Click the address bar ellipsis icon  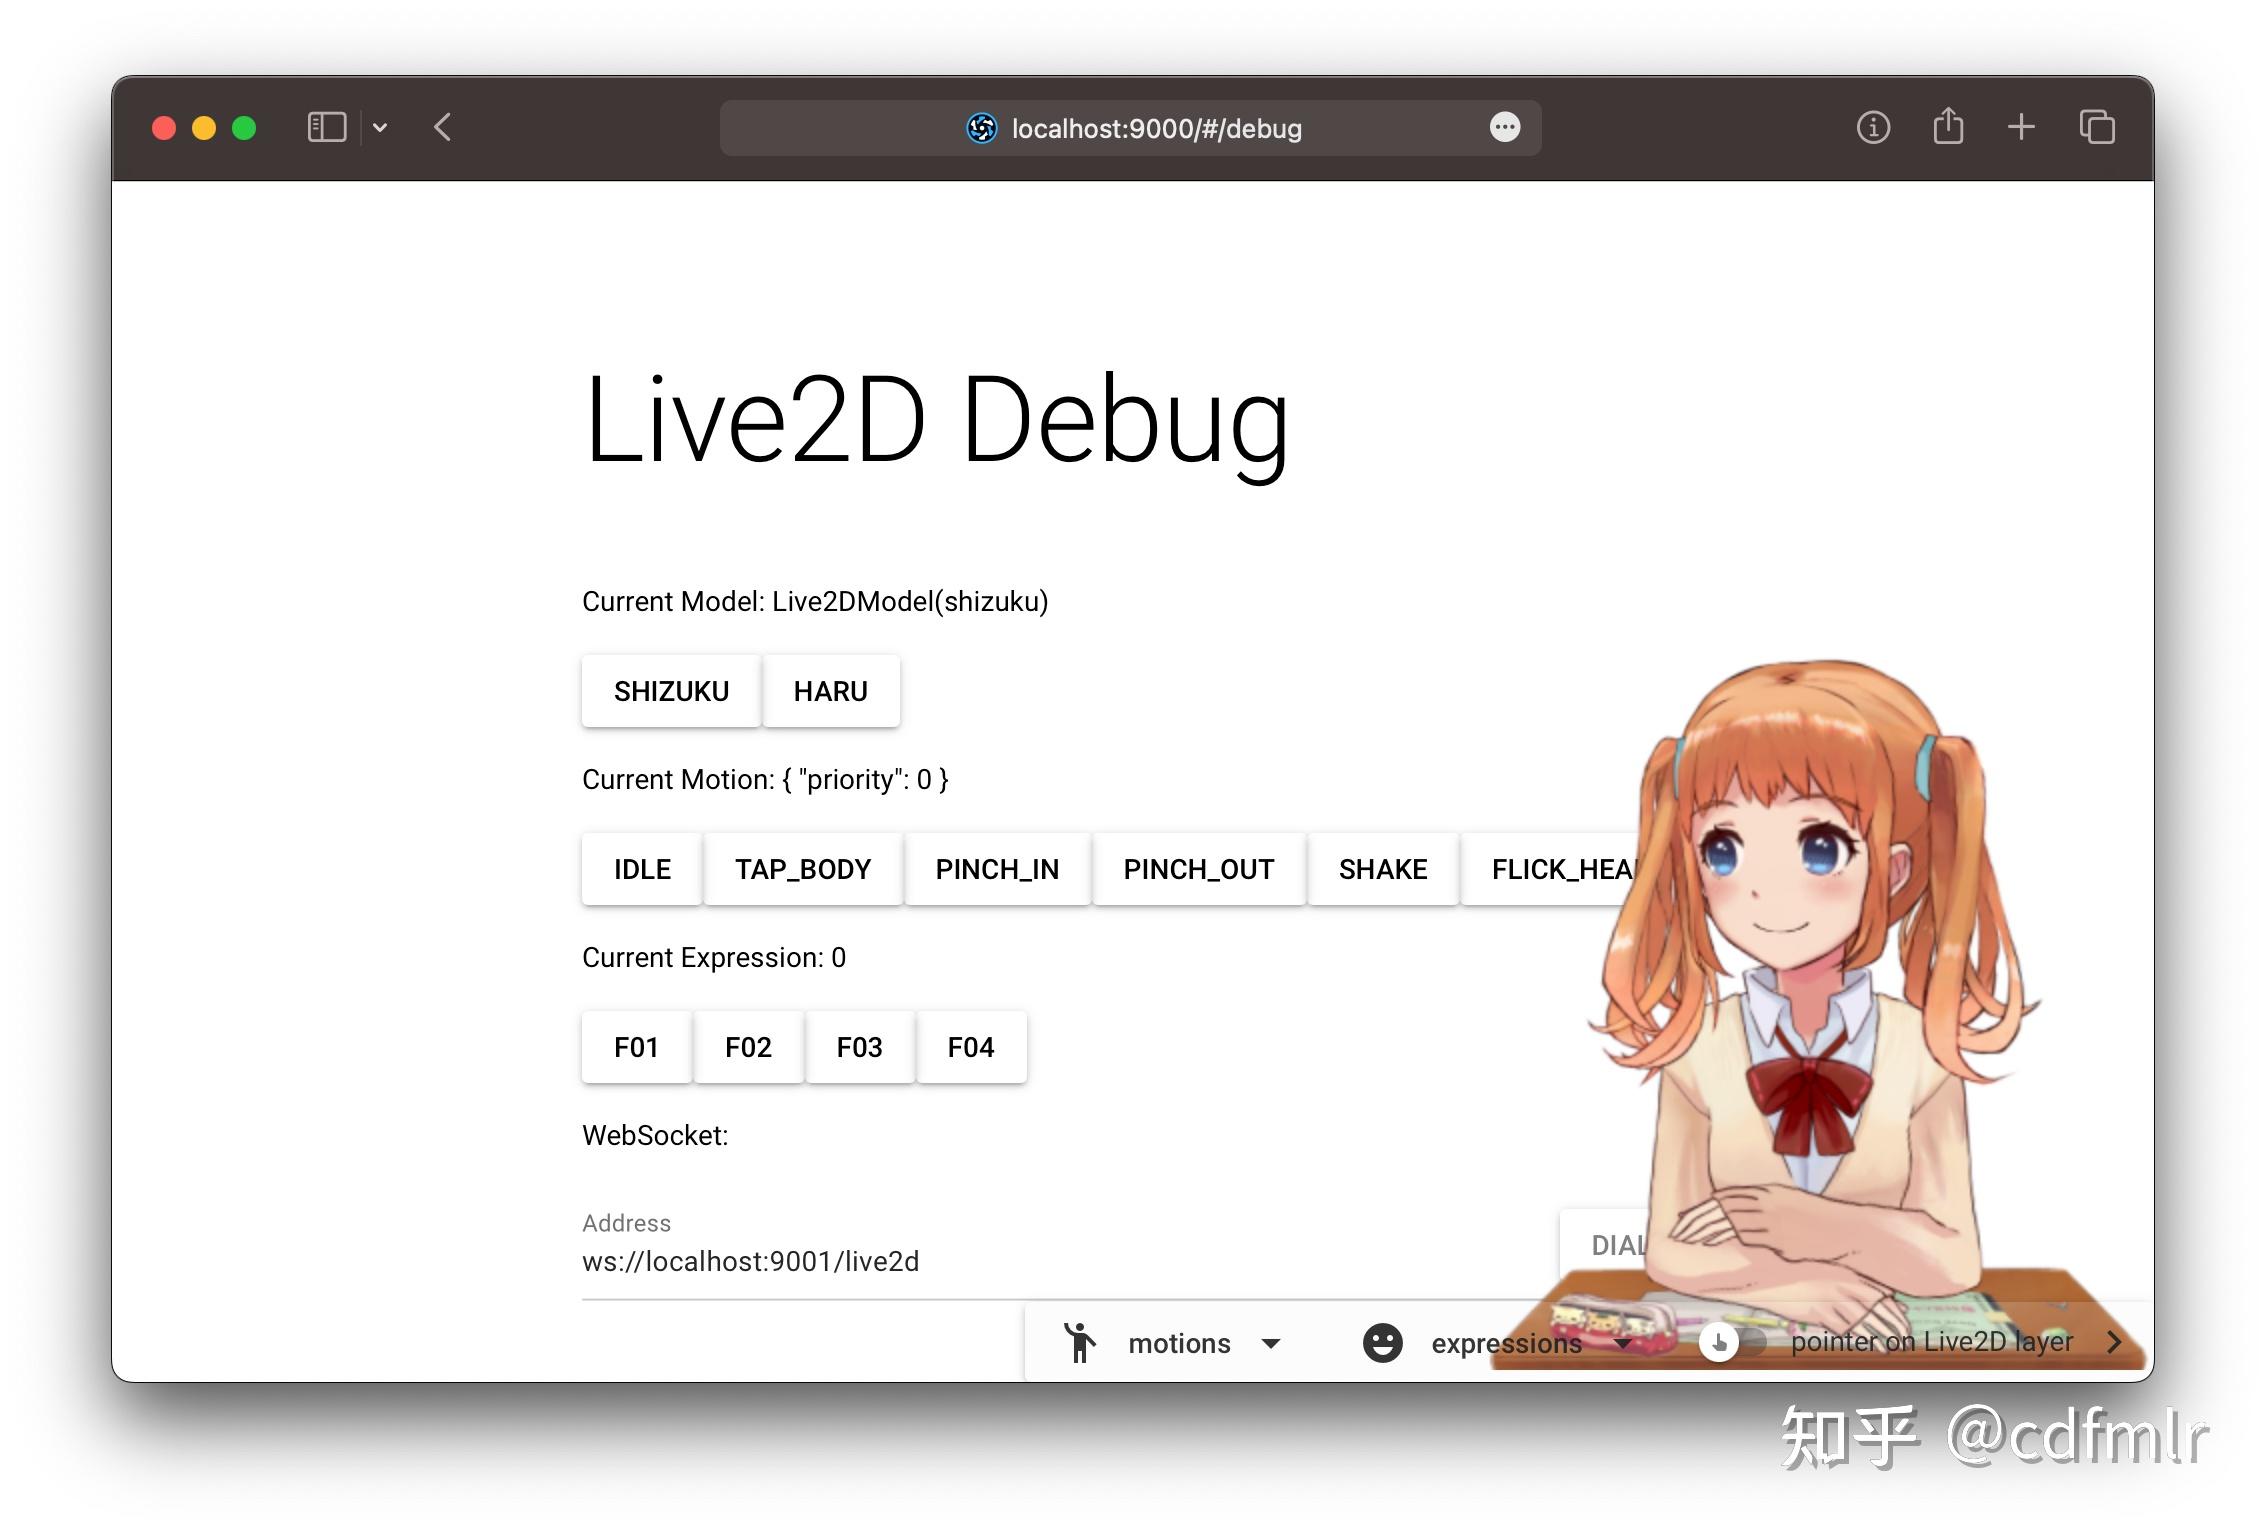(x=1504, y=127)
